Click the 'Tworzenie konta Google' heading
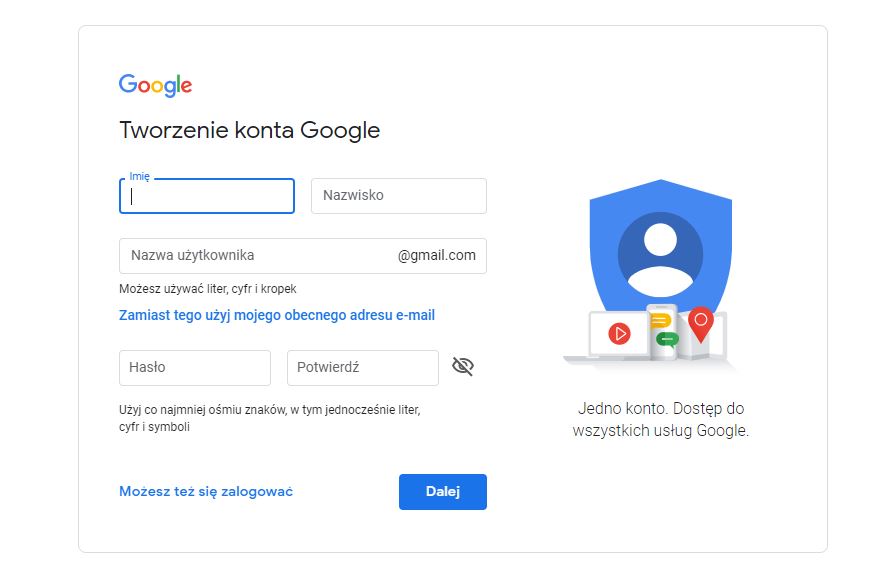The height and width of the screenshot is (569, 877). point(250,131)
